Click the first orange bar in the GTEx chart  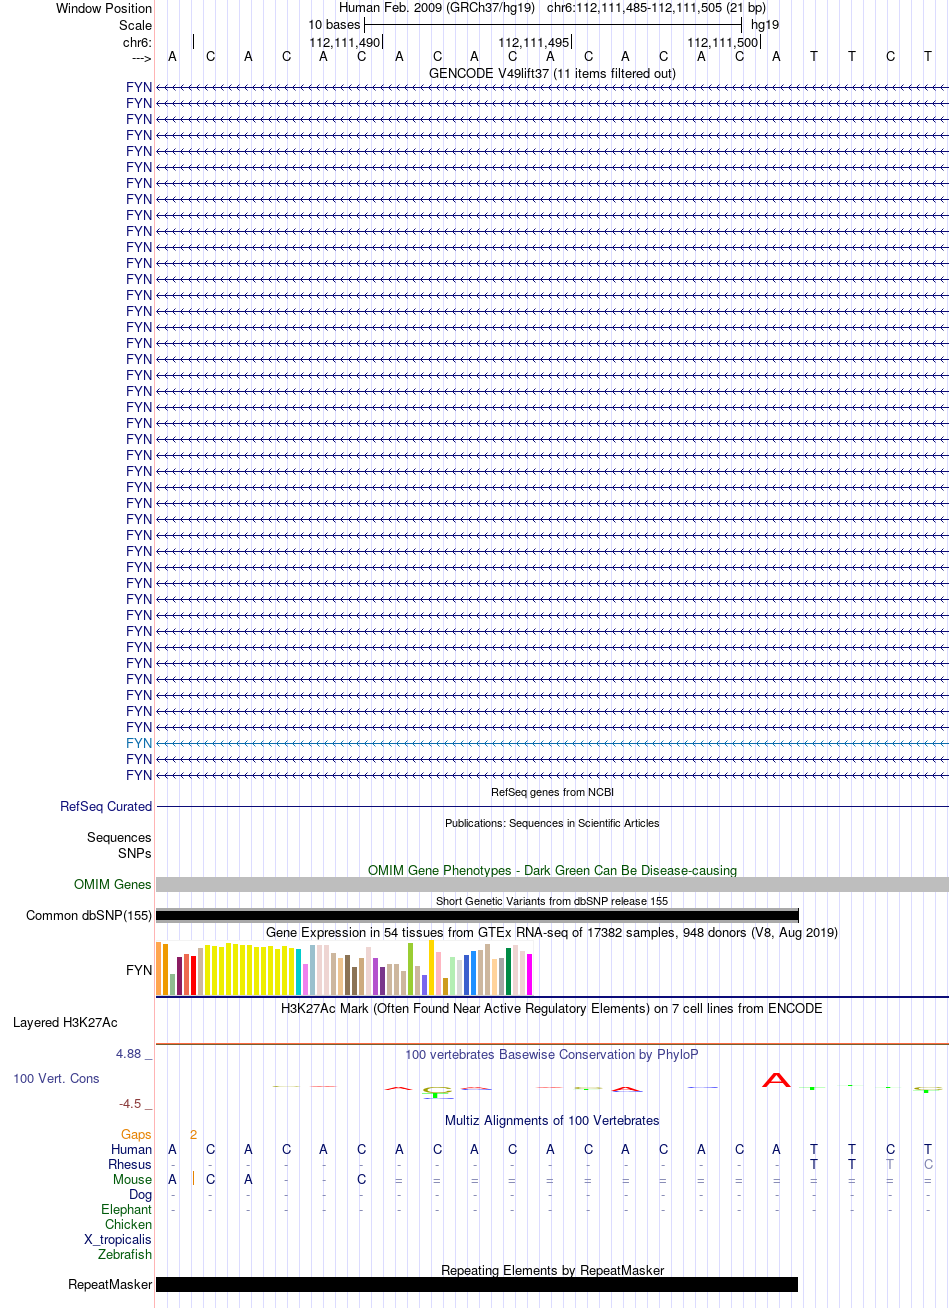[x=158, y=968]
